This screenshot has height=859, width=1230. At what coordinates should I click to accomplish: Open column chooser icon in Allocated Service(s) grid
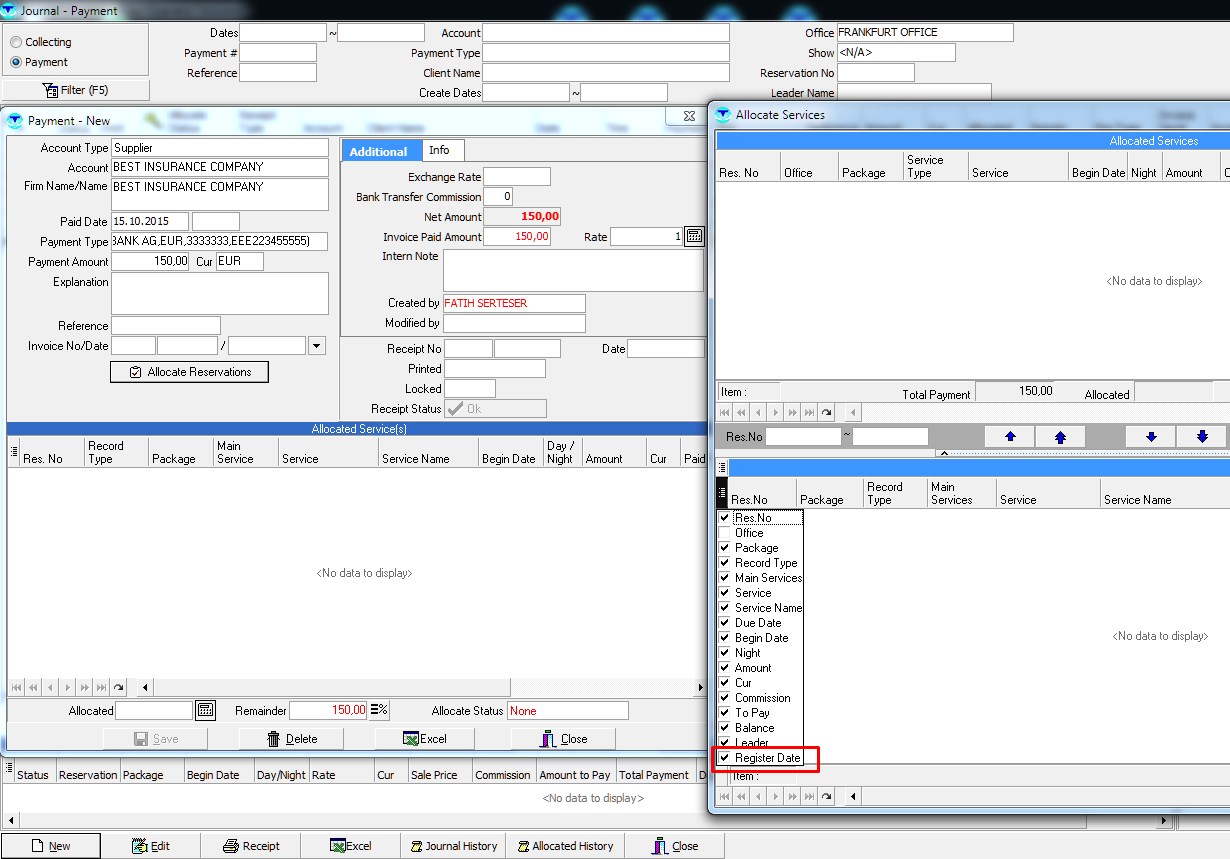point(14,452)
